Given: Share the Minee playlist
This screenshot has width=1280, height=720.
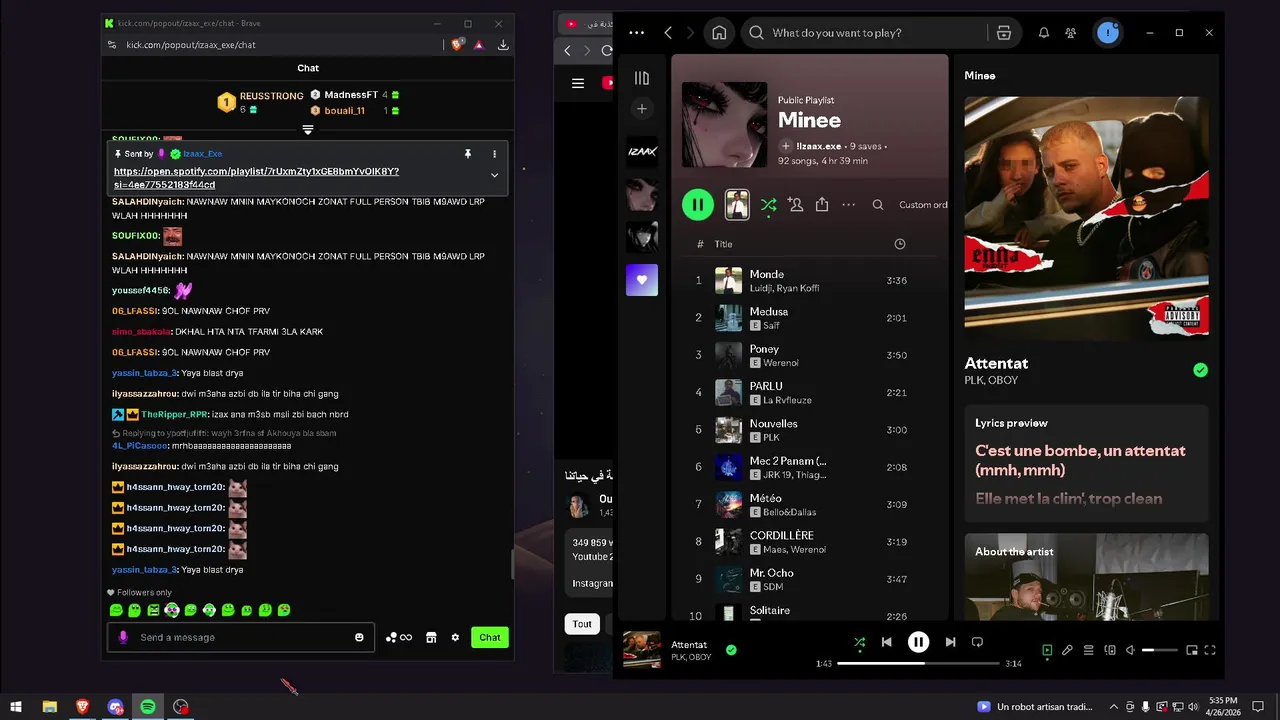Looking at the screenshot, I should [822, 205].
